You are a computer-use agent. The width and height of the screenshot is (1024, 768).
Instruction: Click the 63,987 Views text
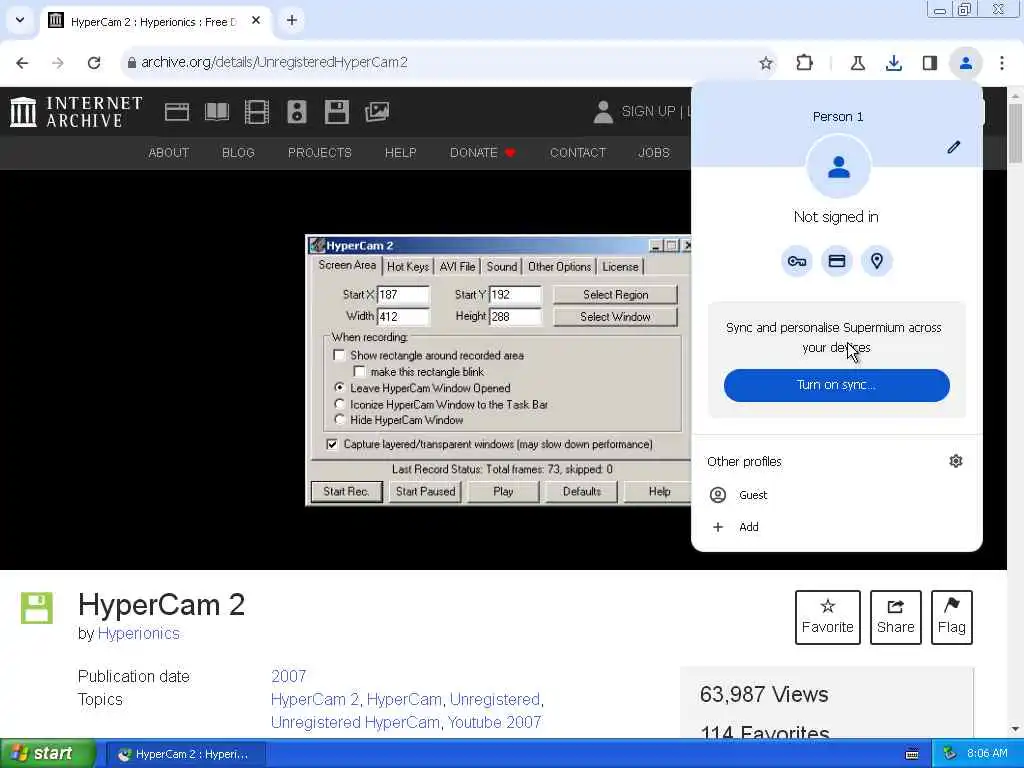coord(763,694)
